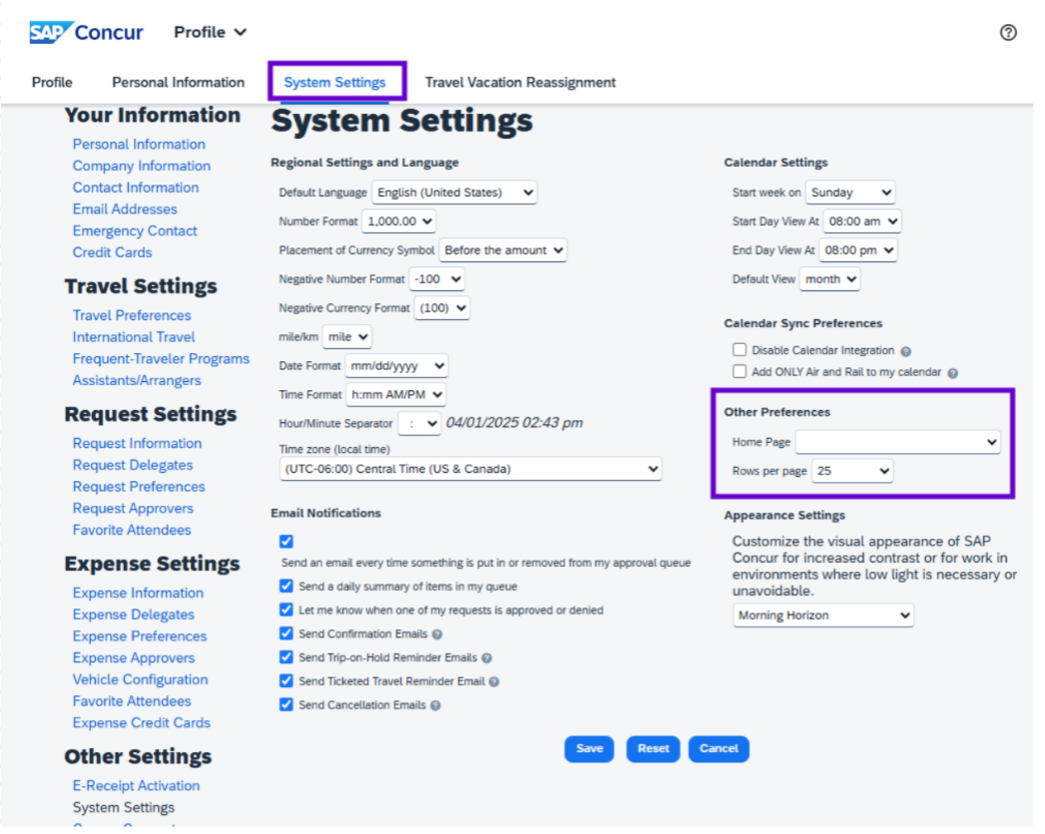The width and height of the screenshot is (1045, 834).
Task: Open the Date Format dropdown
Action: coord(397,366)
